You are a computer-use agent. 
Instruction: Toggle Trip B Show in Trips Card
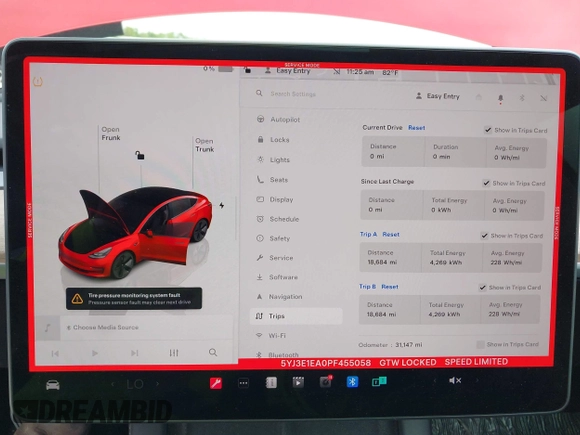482,287
